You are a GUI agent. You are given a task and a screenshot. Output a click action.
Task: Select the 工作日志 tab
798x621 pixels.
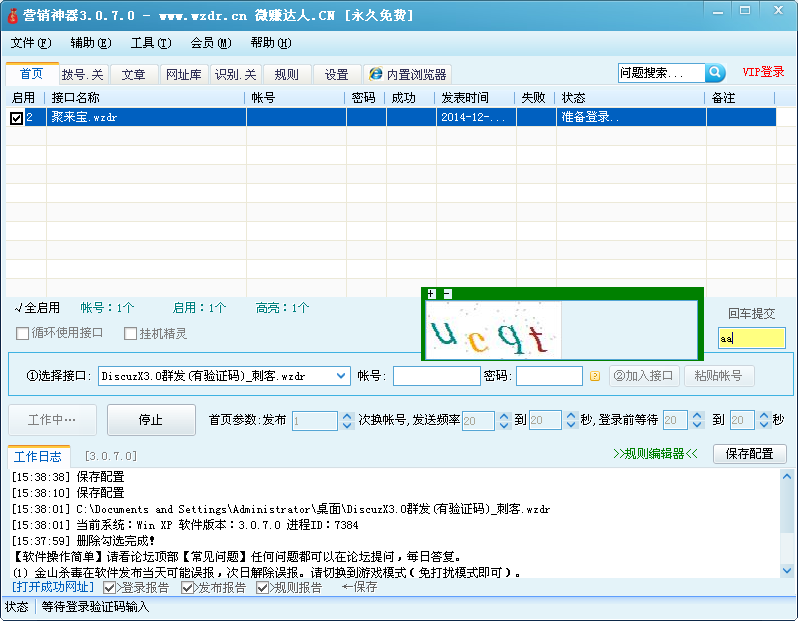pos(38,457)
